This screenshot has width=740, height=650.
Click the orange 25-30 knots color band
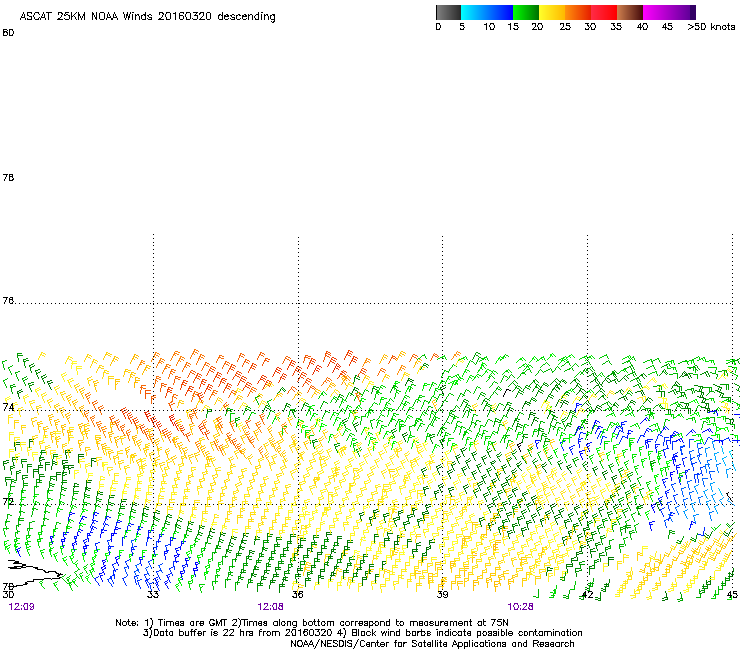pos(578,12)
